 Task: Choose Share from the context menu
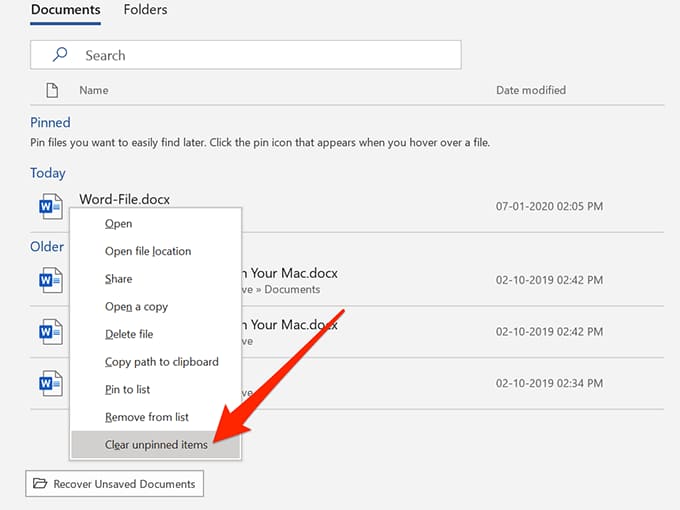[118, 279]
